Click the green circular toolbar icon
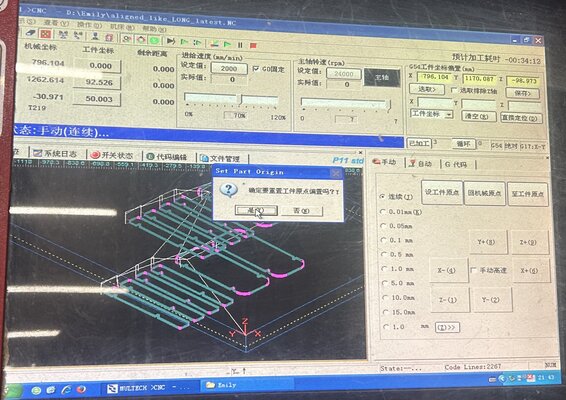This screenshot has width=566, height=400. 154,40
